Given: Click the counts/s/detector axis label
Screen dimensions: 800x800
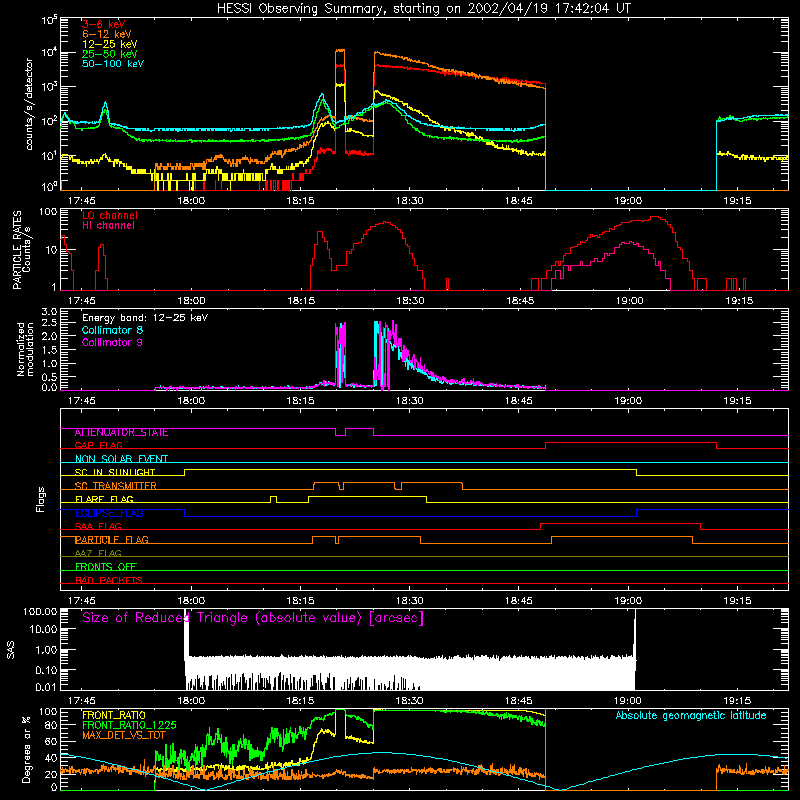Looking at the screenshot, I should pyautogui.click(x=29, y=104).
